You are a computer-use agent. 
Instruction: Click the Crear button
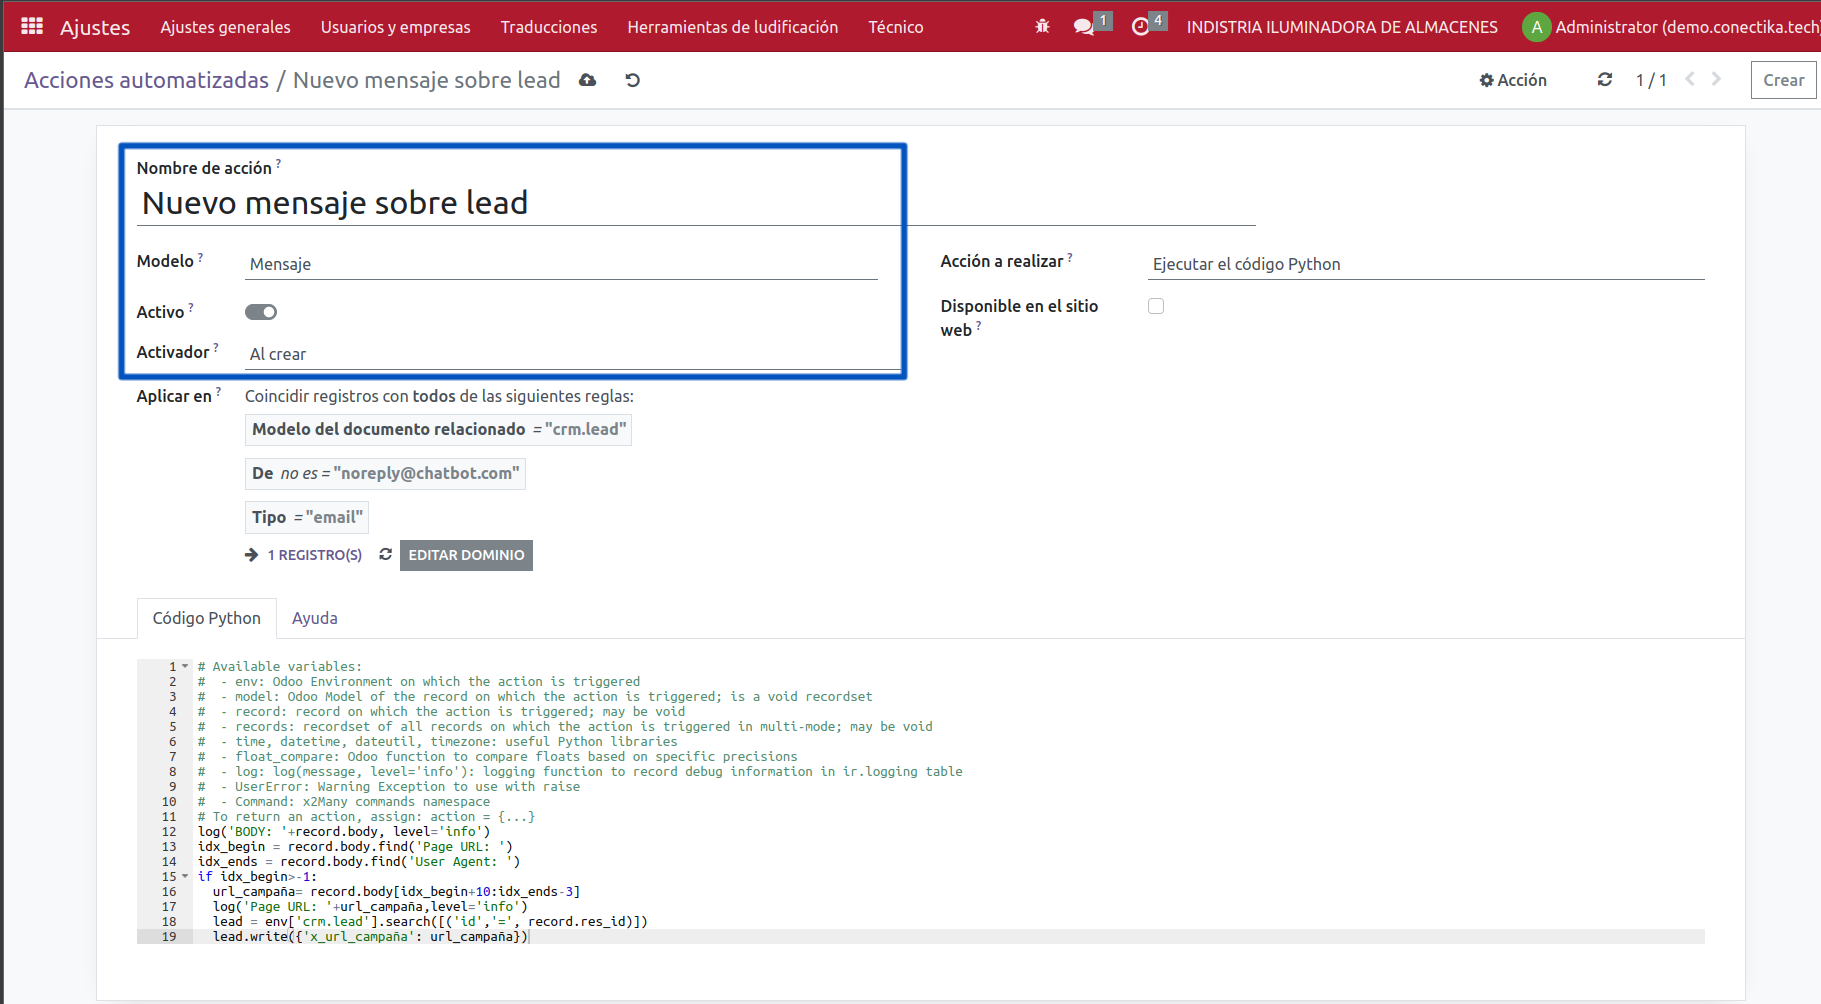pos(1783,80)
